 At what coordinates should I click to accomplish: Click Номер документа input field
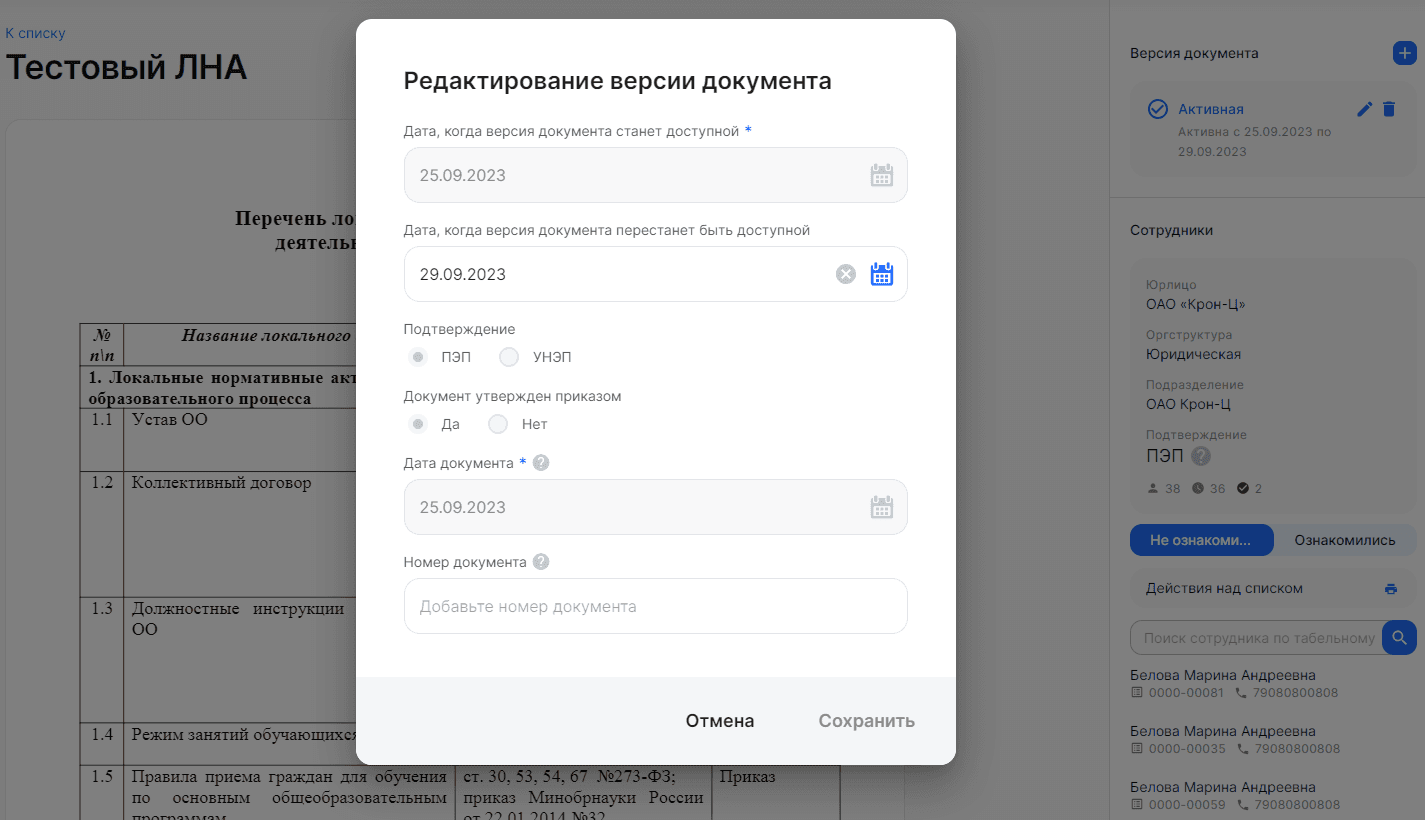pos(655,606)
